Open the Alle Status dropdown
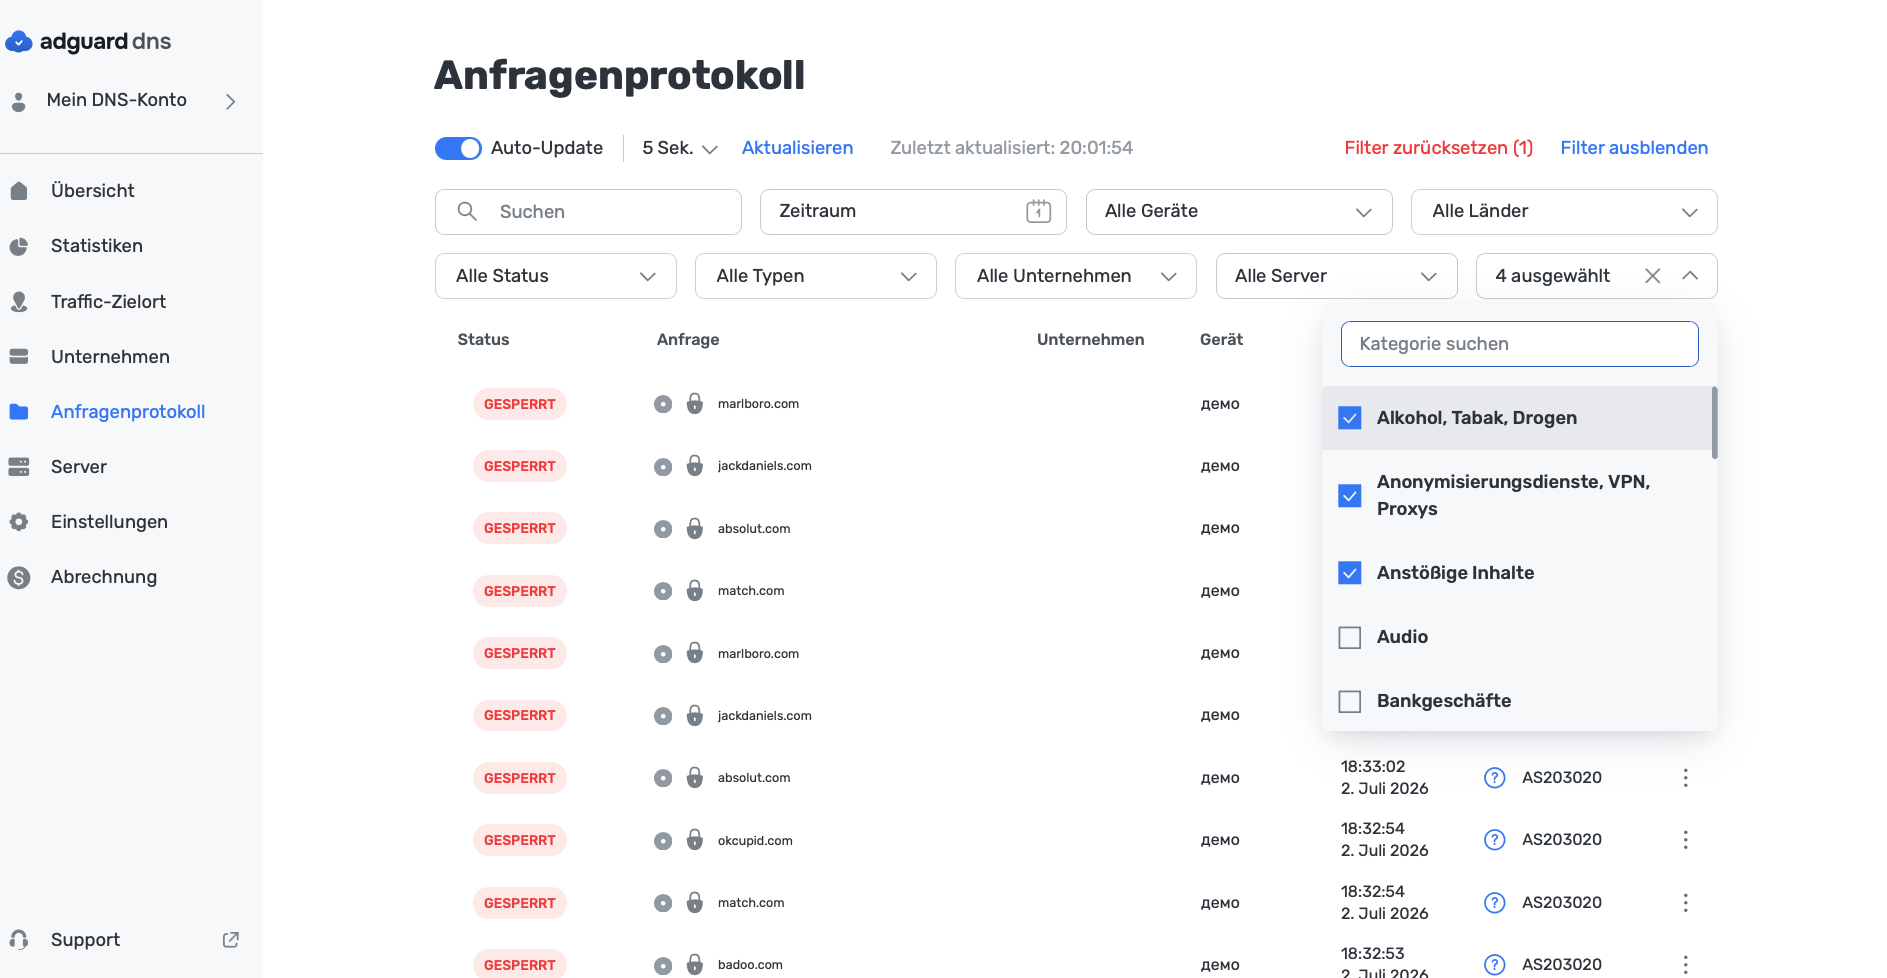1887x978 pixels. tap(556, 276)
